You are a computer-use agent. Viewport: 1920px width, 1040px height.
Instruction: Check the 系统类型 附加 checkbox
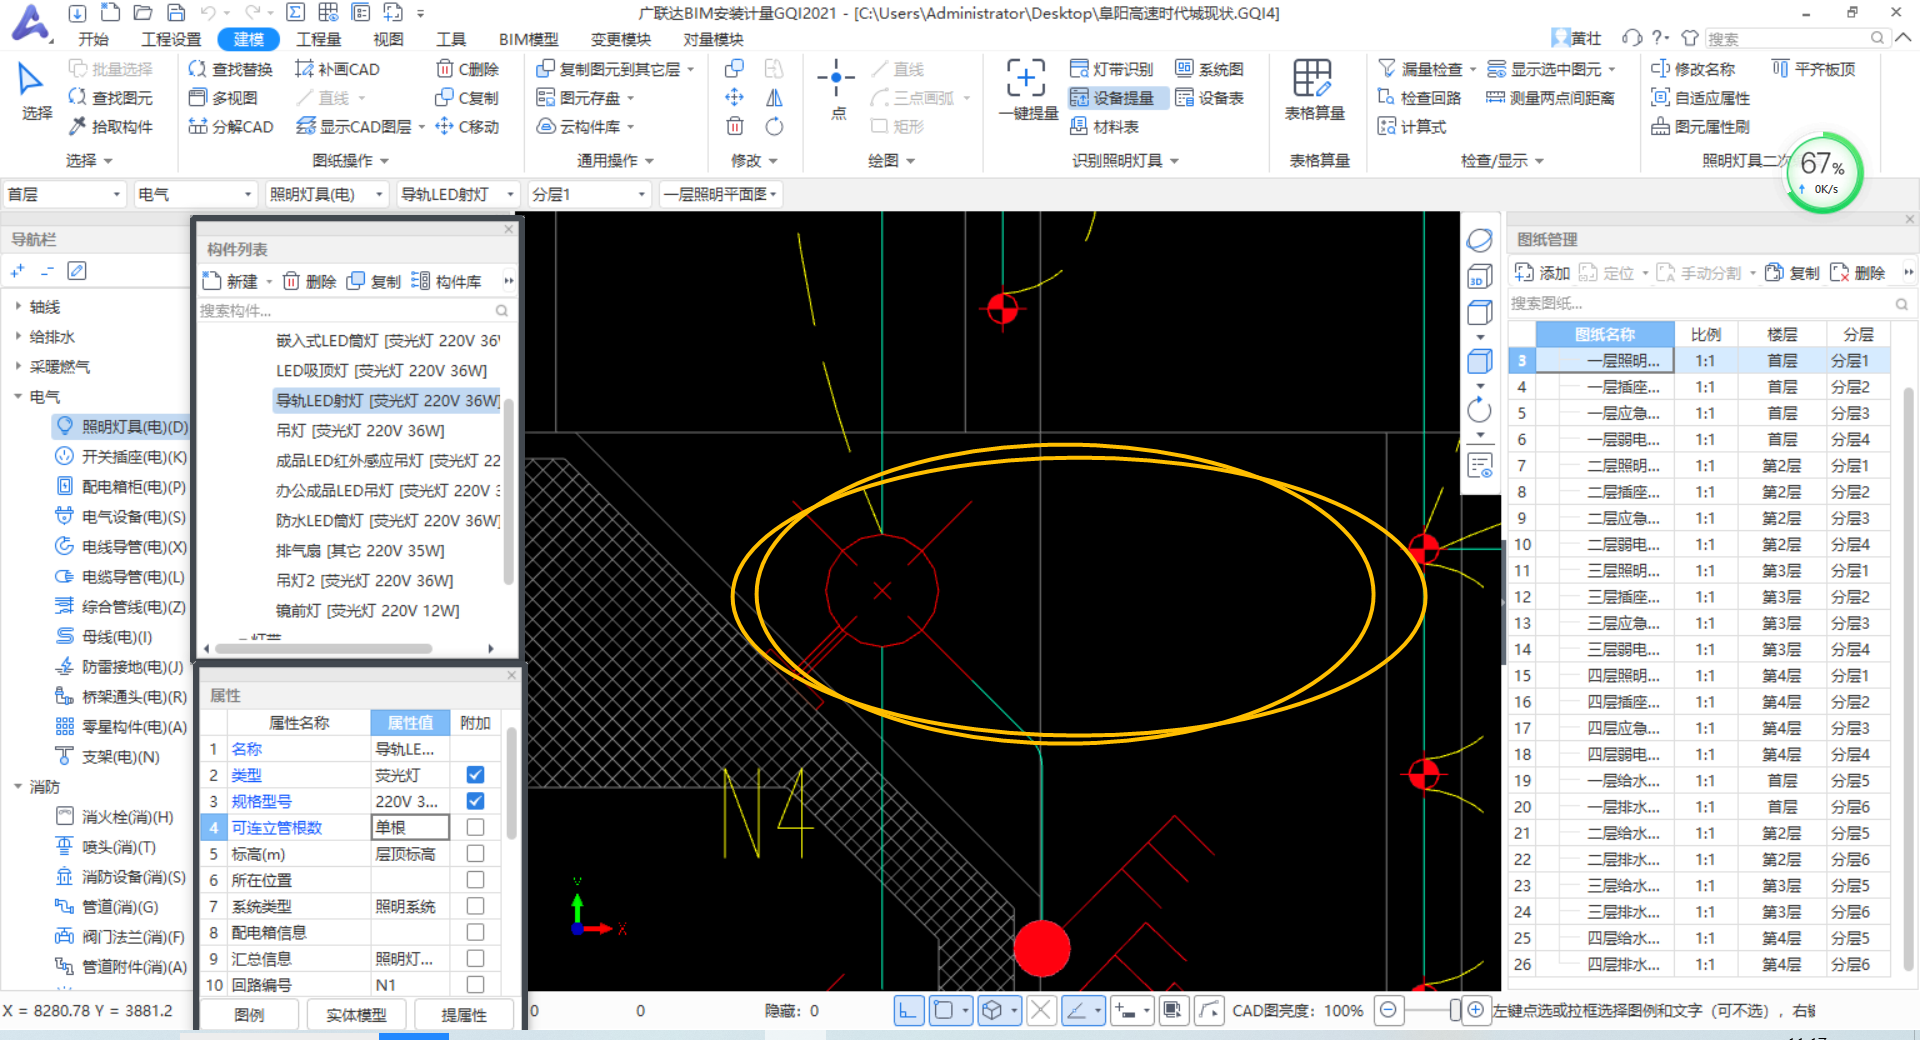[x=475, y=906]
